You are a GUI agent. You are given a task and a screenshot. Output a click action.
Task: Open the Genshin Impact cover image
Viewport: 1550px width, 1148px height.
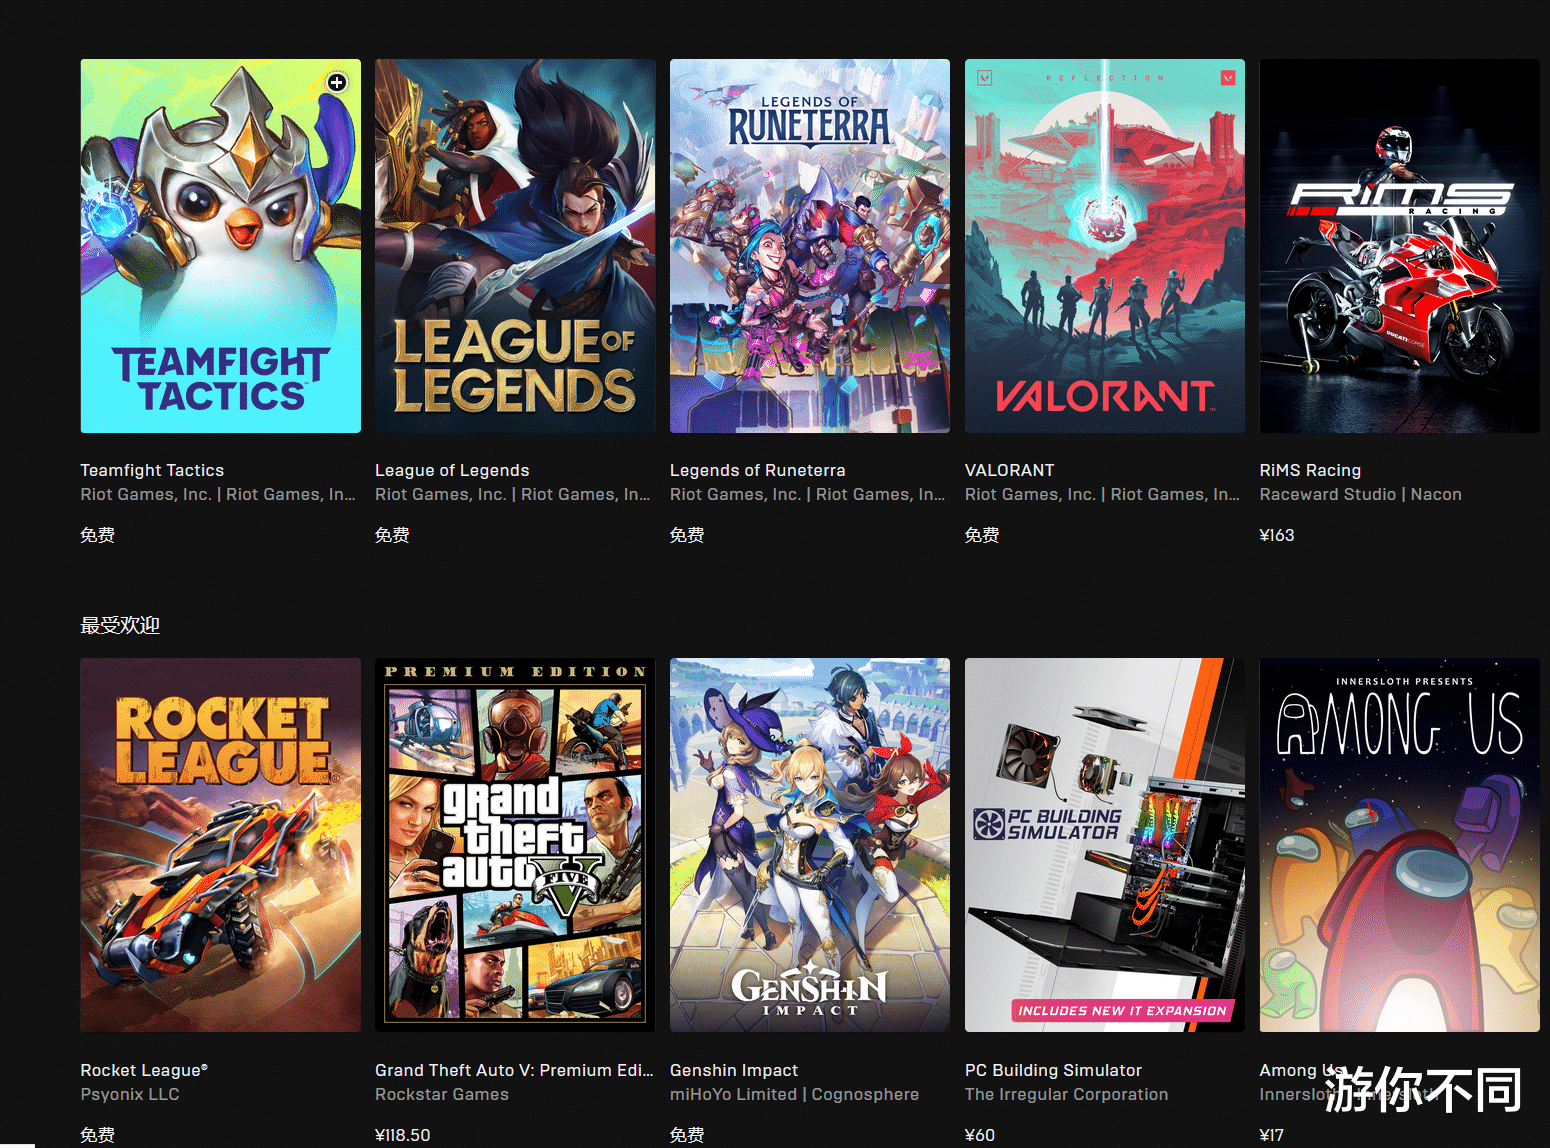click(810, 845)
